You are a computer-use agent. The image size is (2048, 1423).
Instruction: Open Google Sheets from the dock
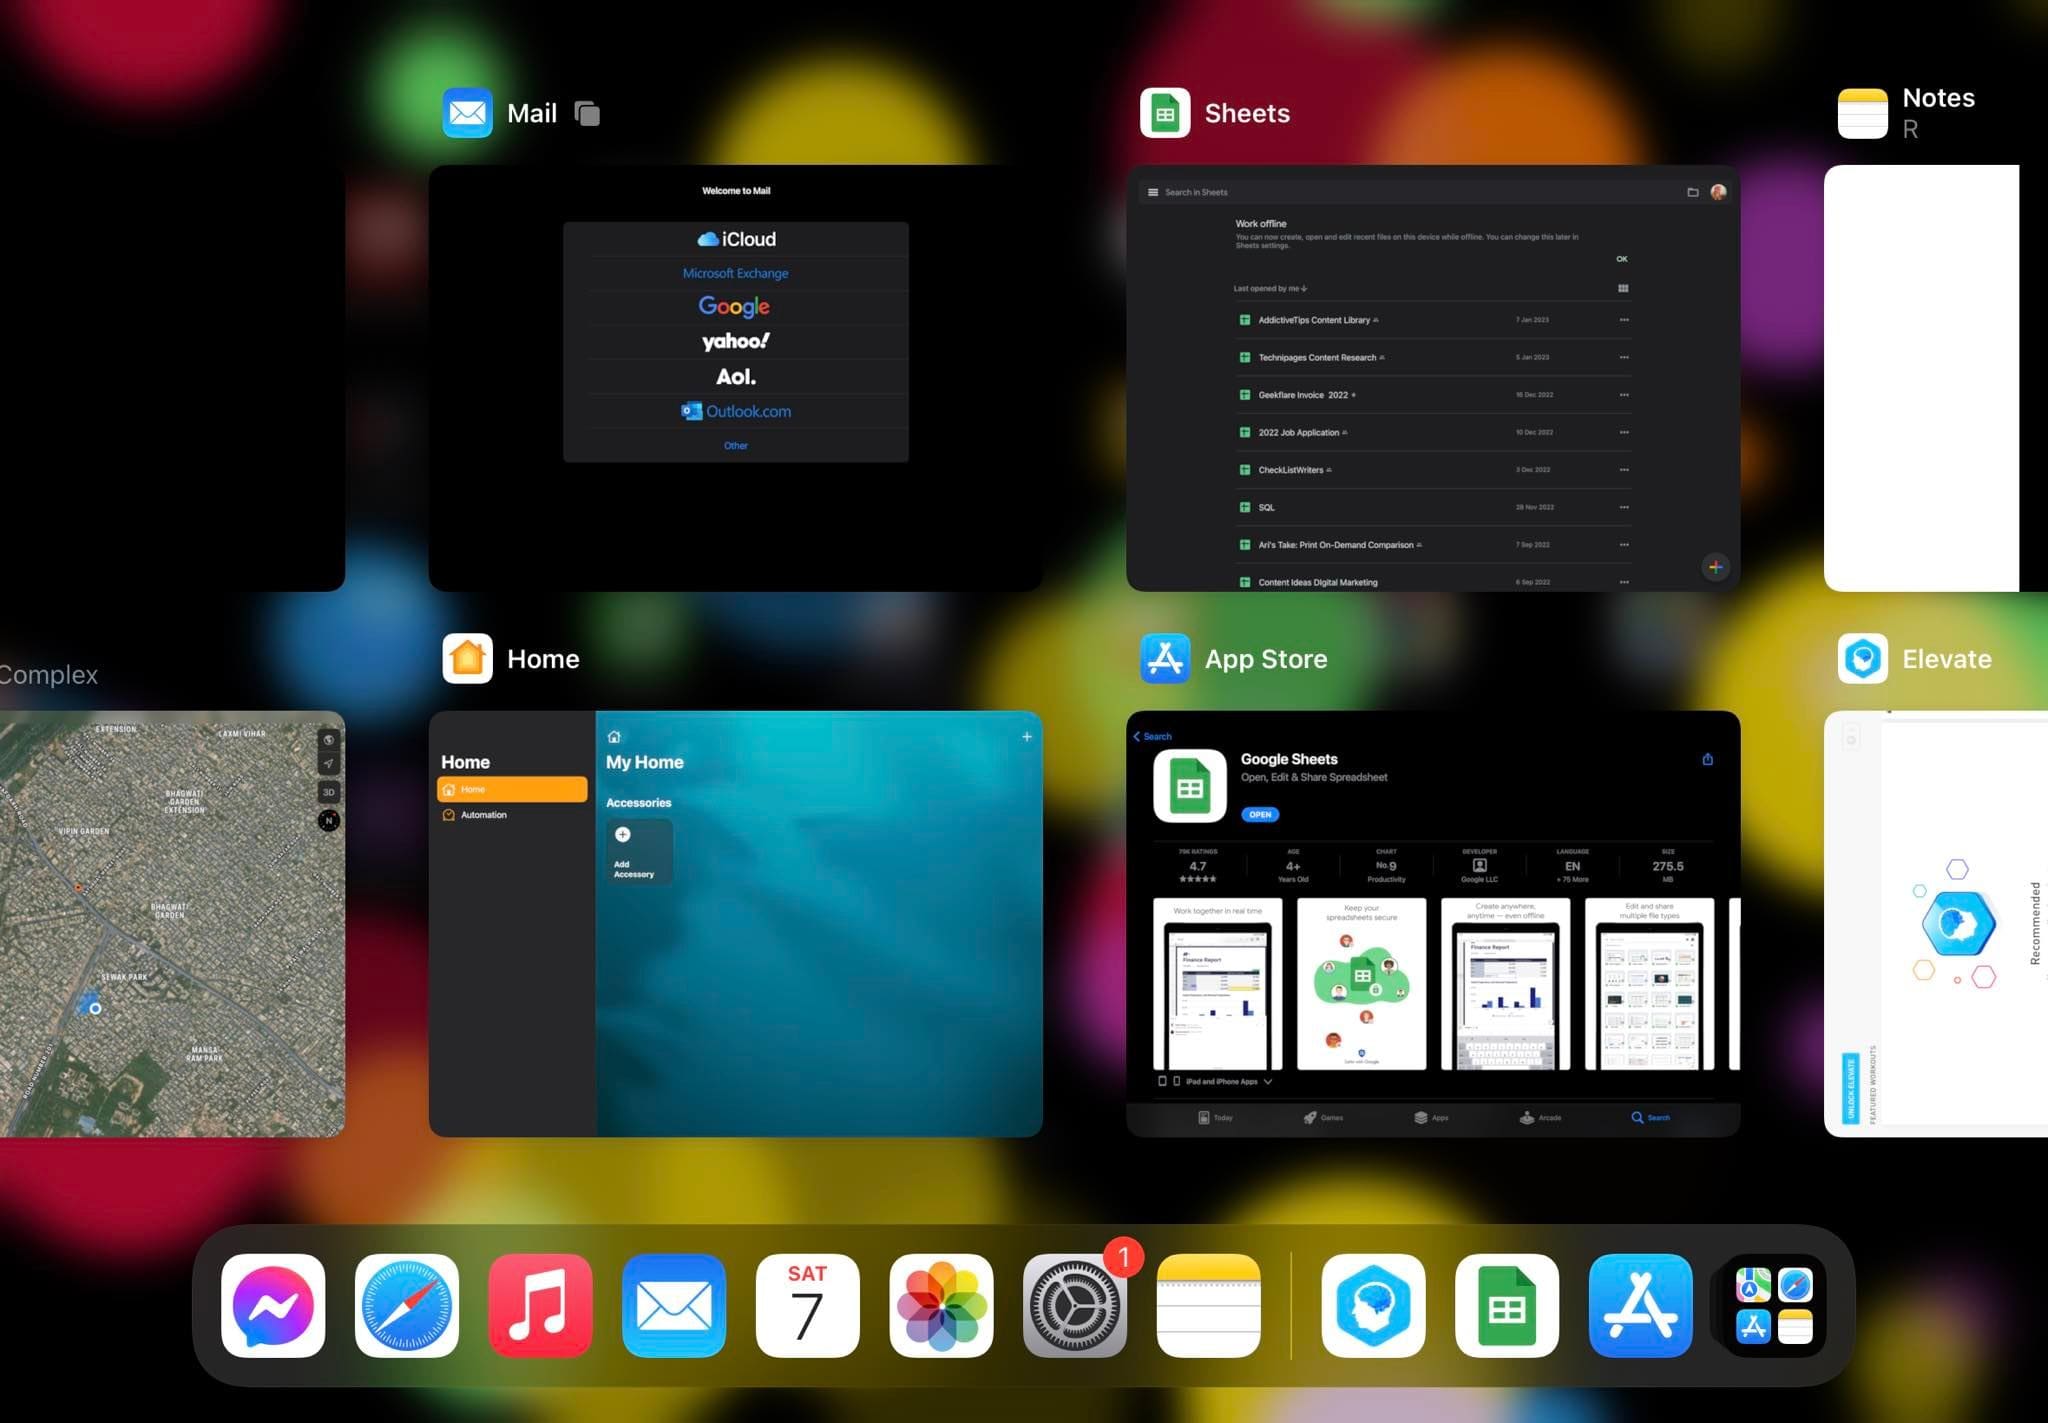(1507, 1305)
